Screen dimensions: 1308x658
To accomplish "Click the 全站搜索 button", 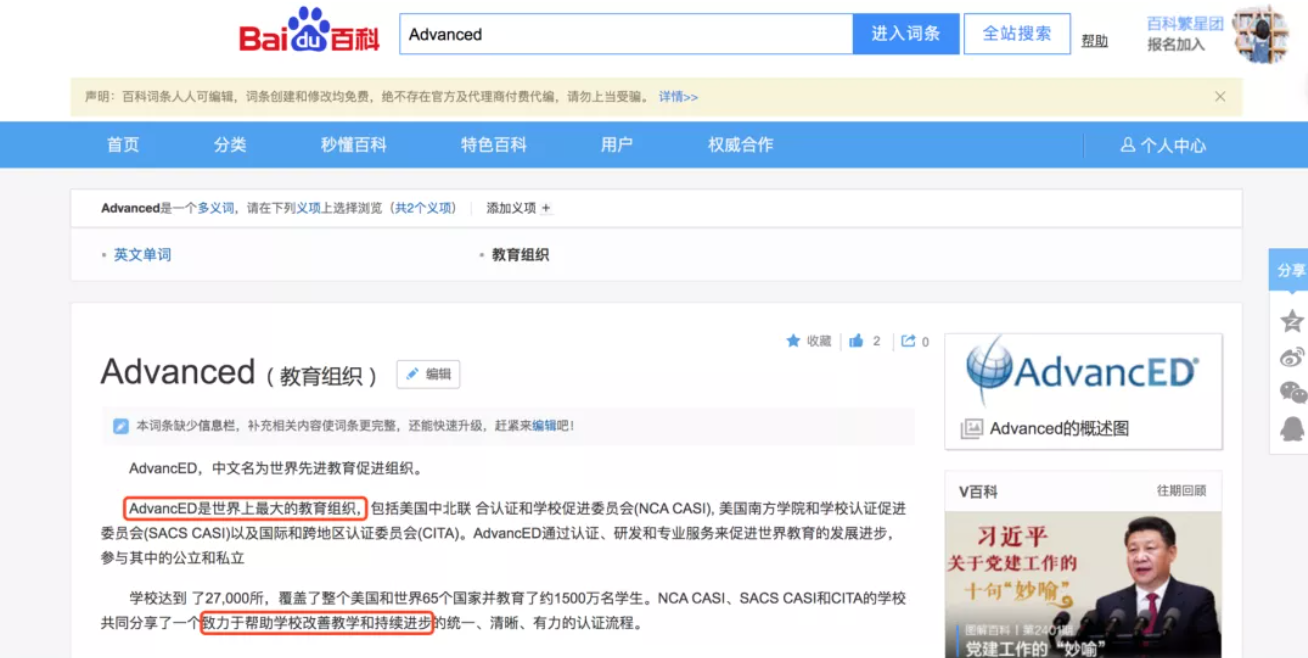I will [1017, 34].
